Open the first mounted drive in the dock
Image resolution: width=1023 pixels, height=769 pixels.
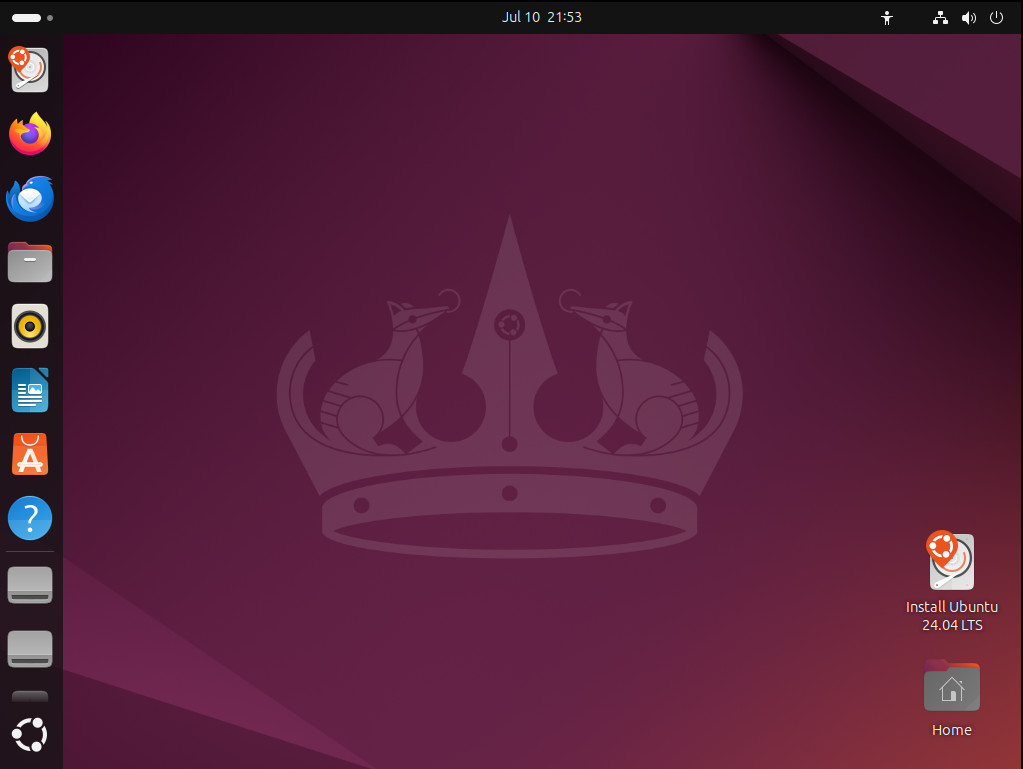(x=30, y=584)
